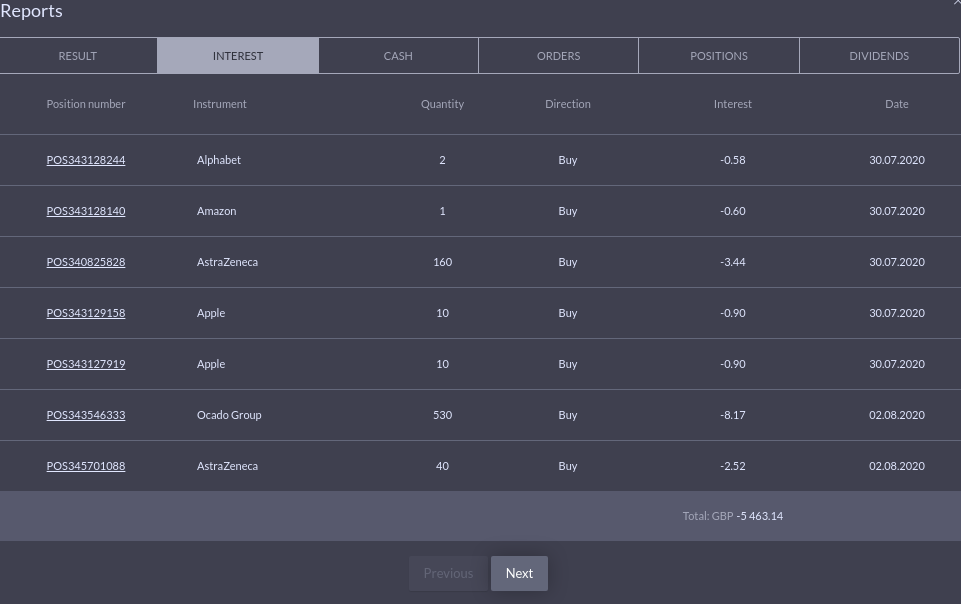Click the Date column header
961x604 pixels.
pos(897,104)
